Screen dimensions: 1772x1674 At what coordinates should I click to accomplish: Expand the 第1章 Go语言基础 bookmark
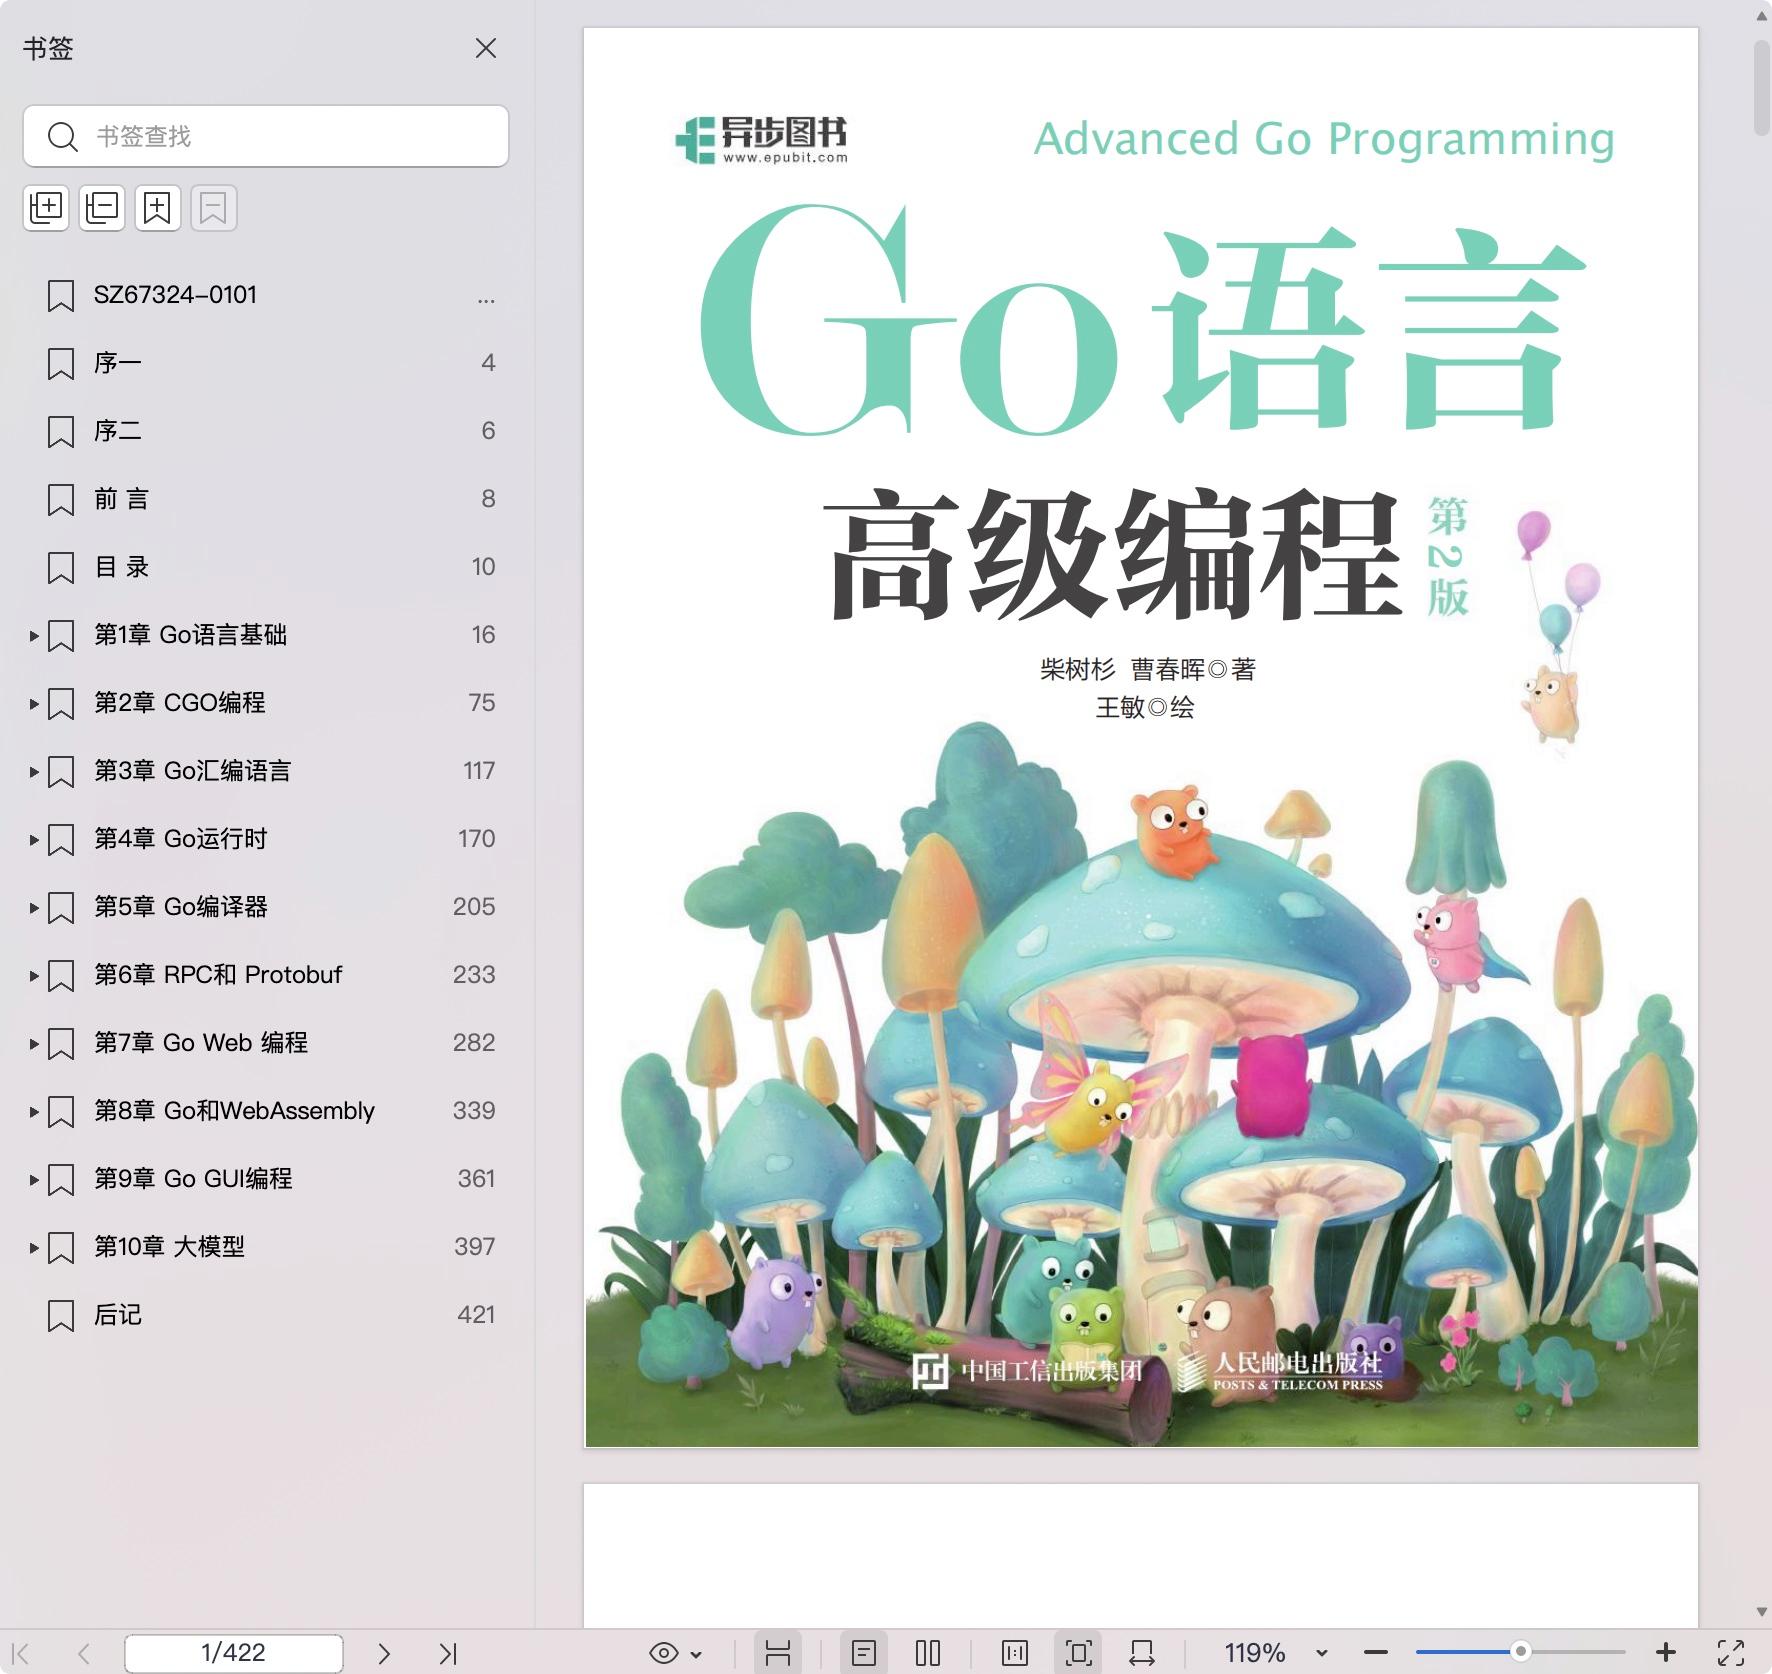(x=33, y=635)
